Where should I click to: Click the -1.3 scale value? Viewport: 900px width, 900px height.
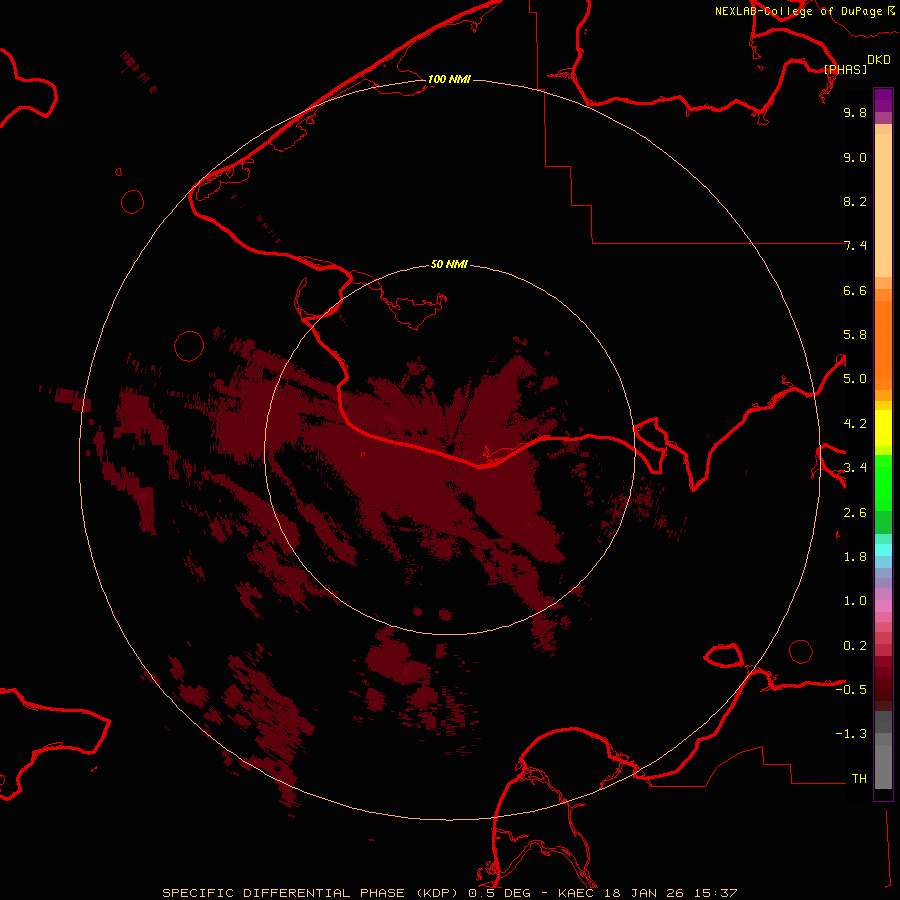(x=851, y=734)
